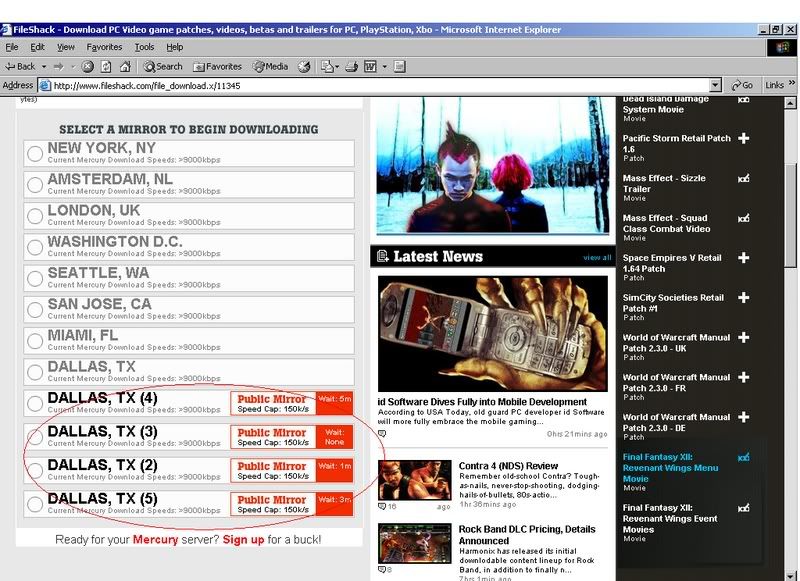Open the Tools menu
The image size is (800, 581).
(x=144, y=47)
